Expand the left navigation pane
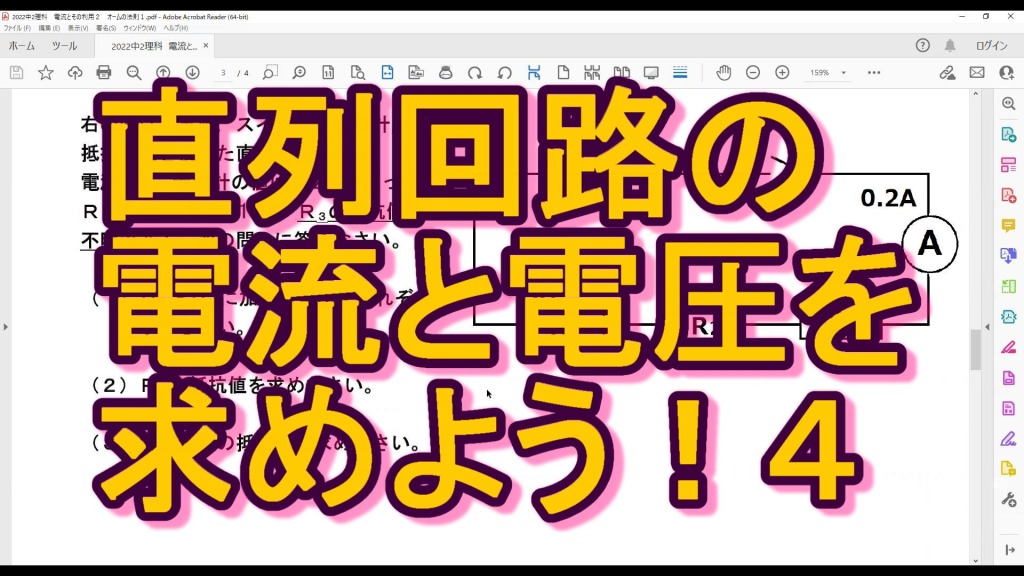 point(6,327)
